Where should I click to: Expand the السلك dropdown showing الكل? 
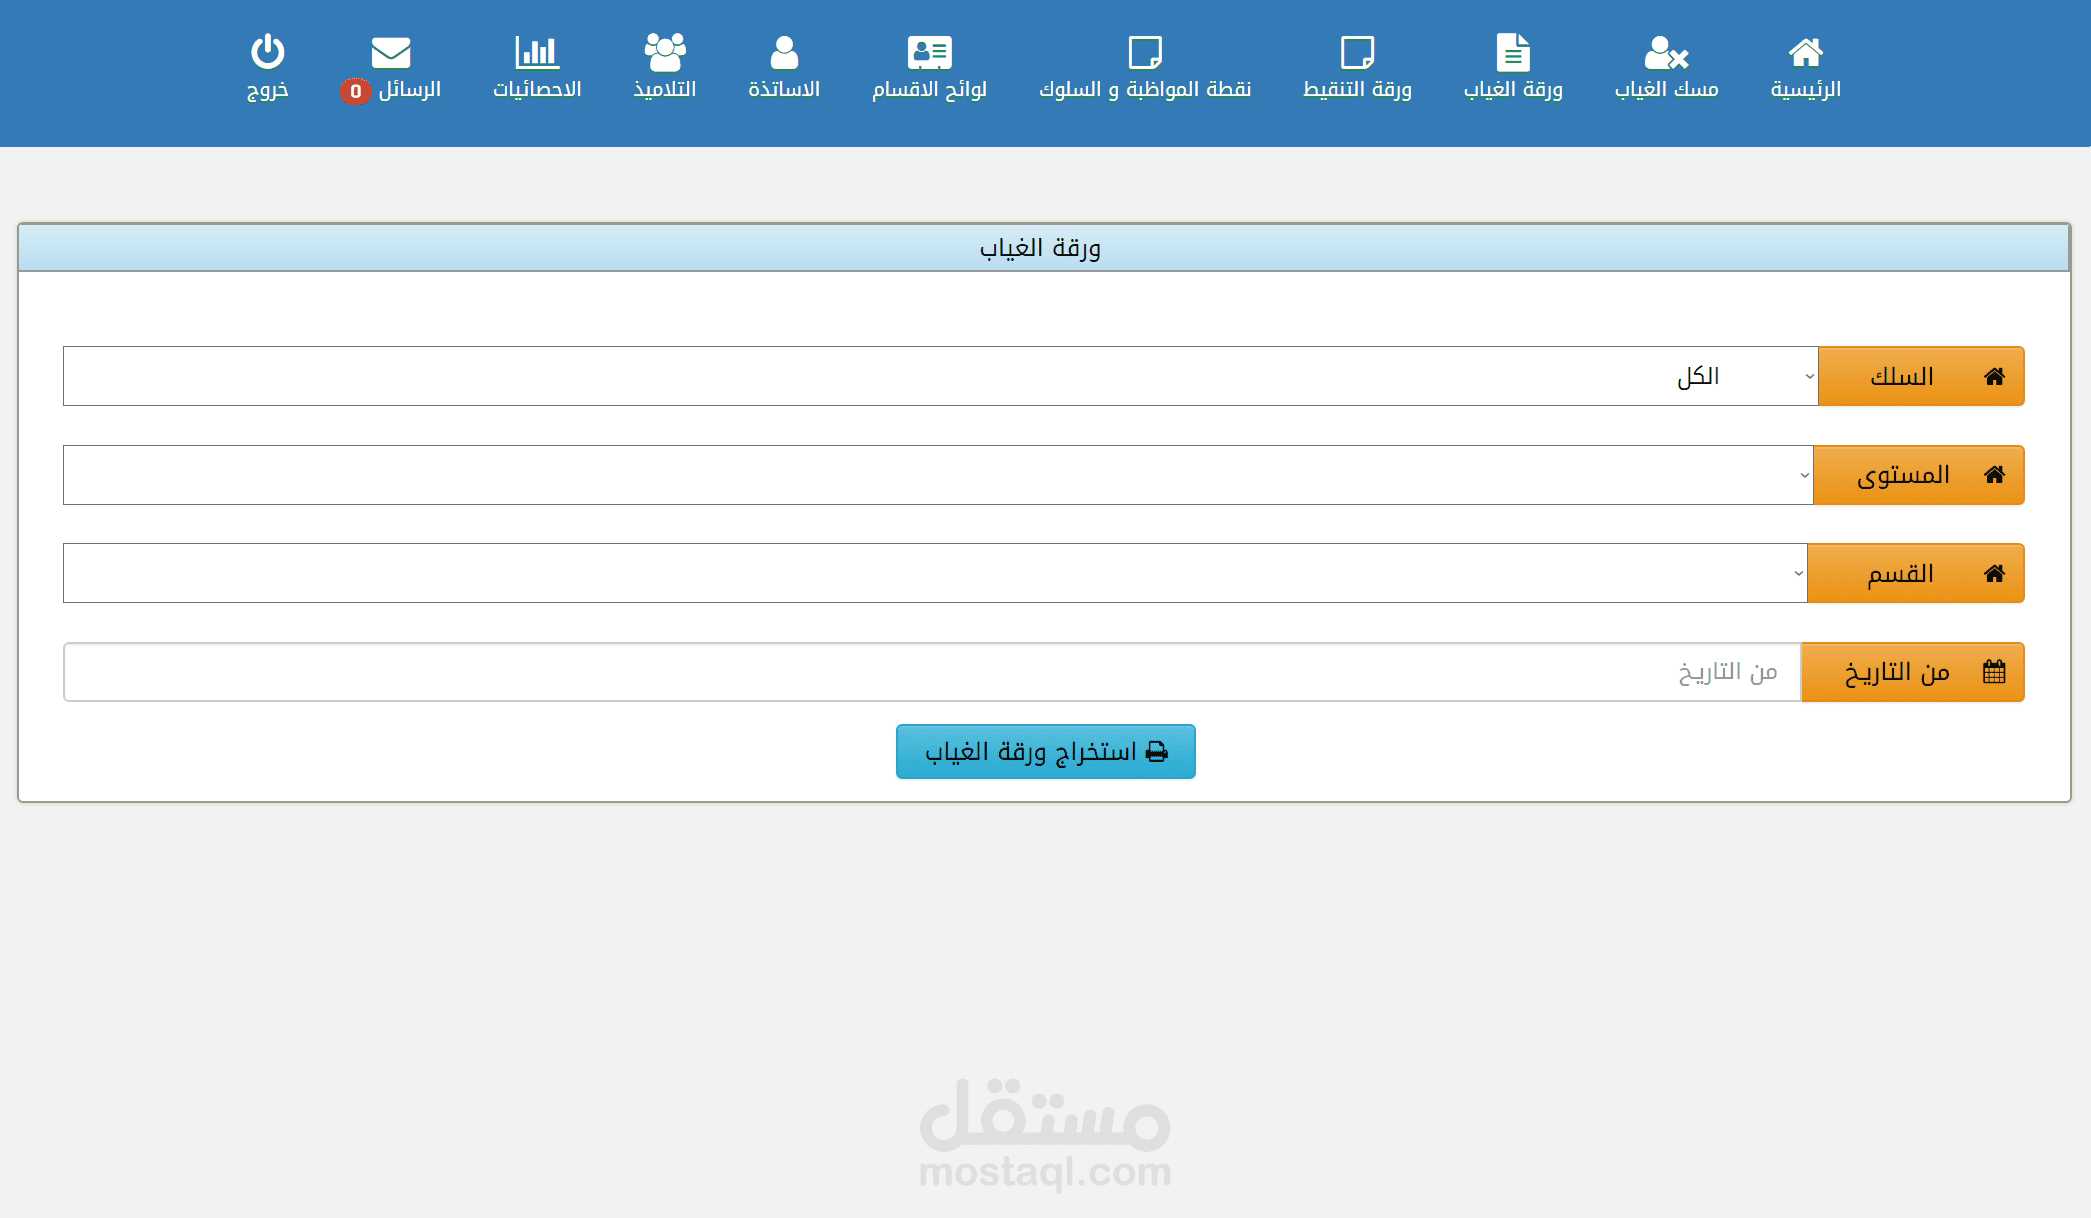click(940, 376)
